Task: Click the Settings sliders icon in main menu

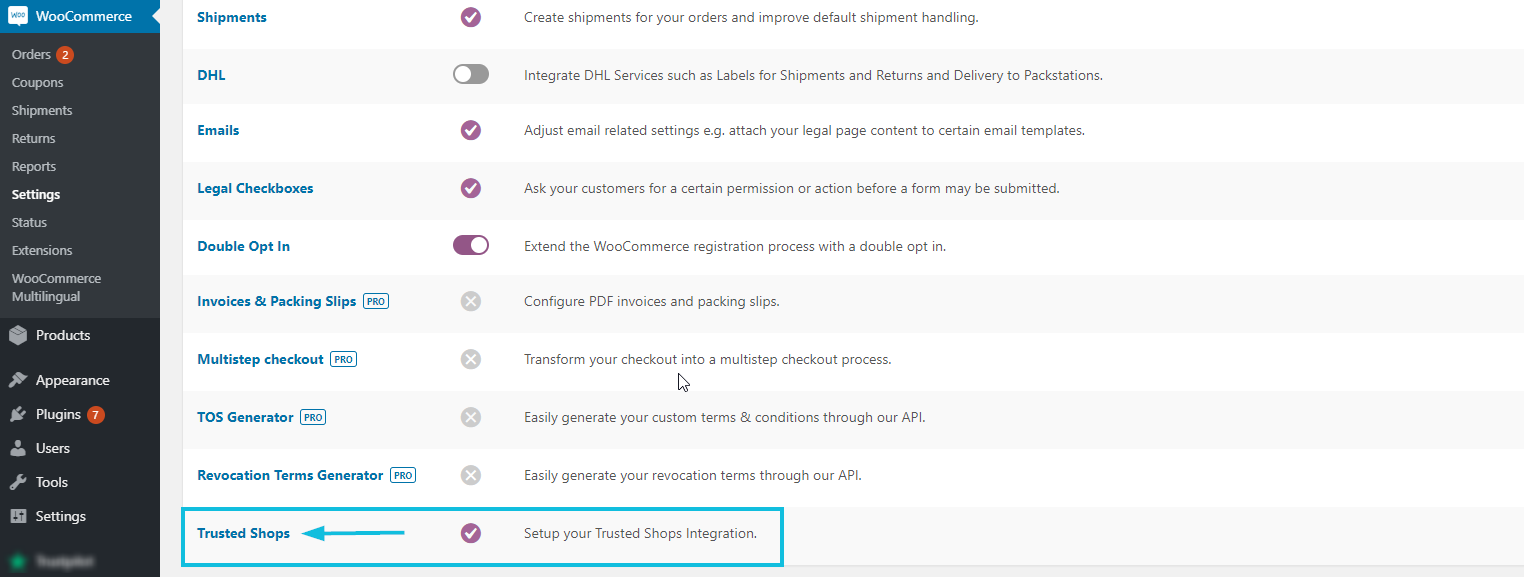Action: pyautogui.click(x=18, y=516)
